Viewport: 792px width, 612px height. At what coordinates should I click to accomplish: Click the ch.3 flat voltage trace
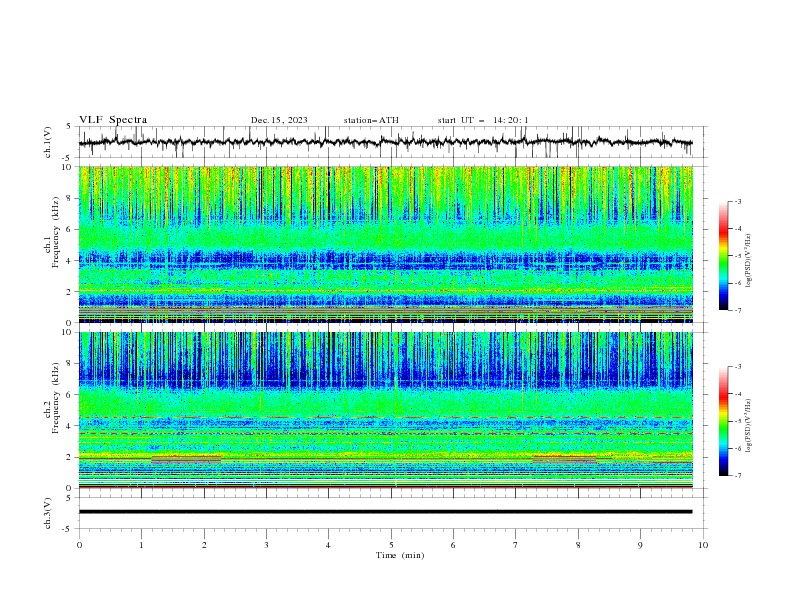tap(385, 512)
